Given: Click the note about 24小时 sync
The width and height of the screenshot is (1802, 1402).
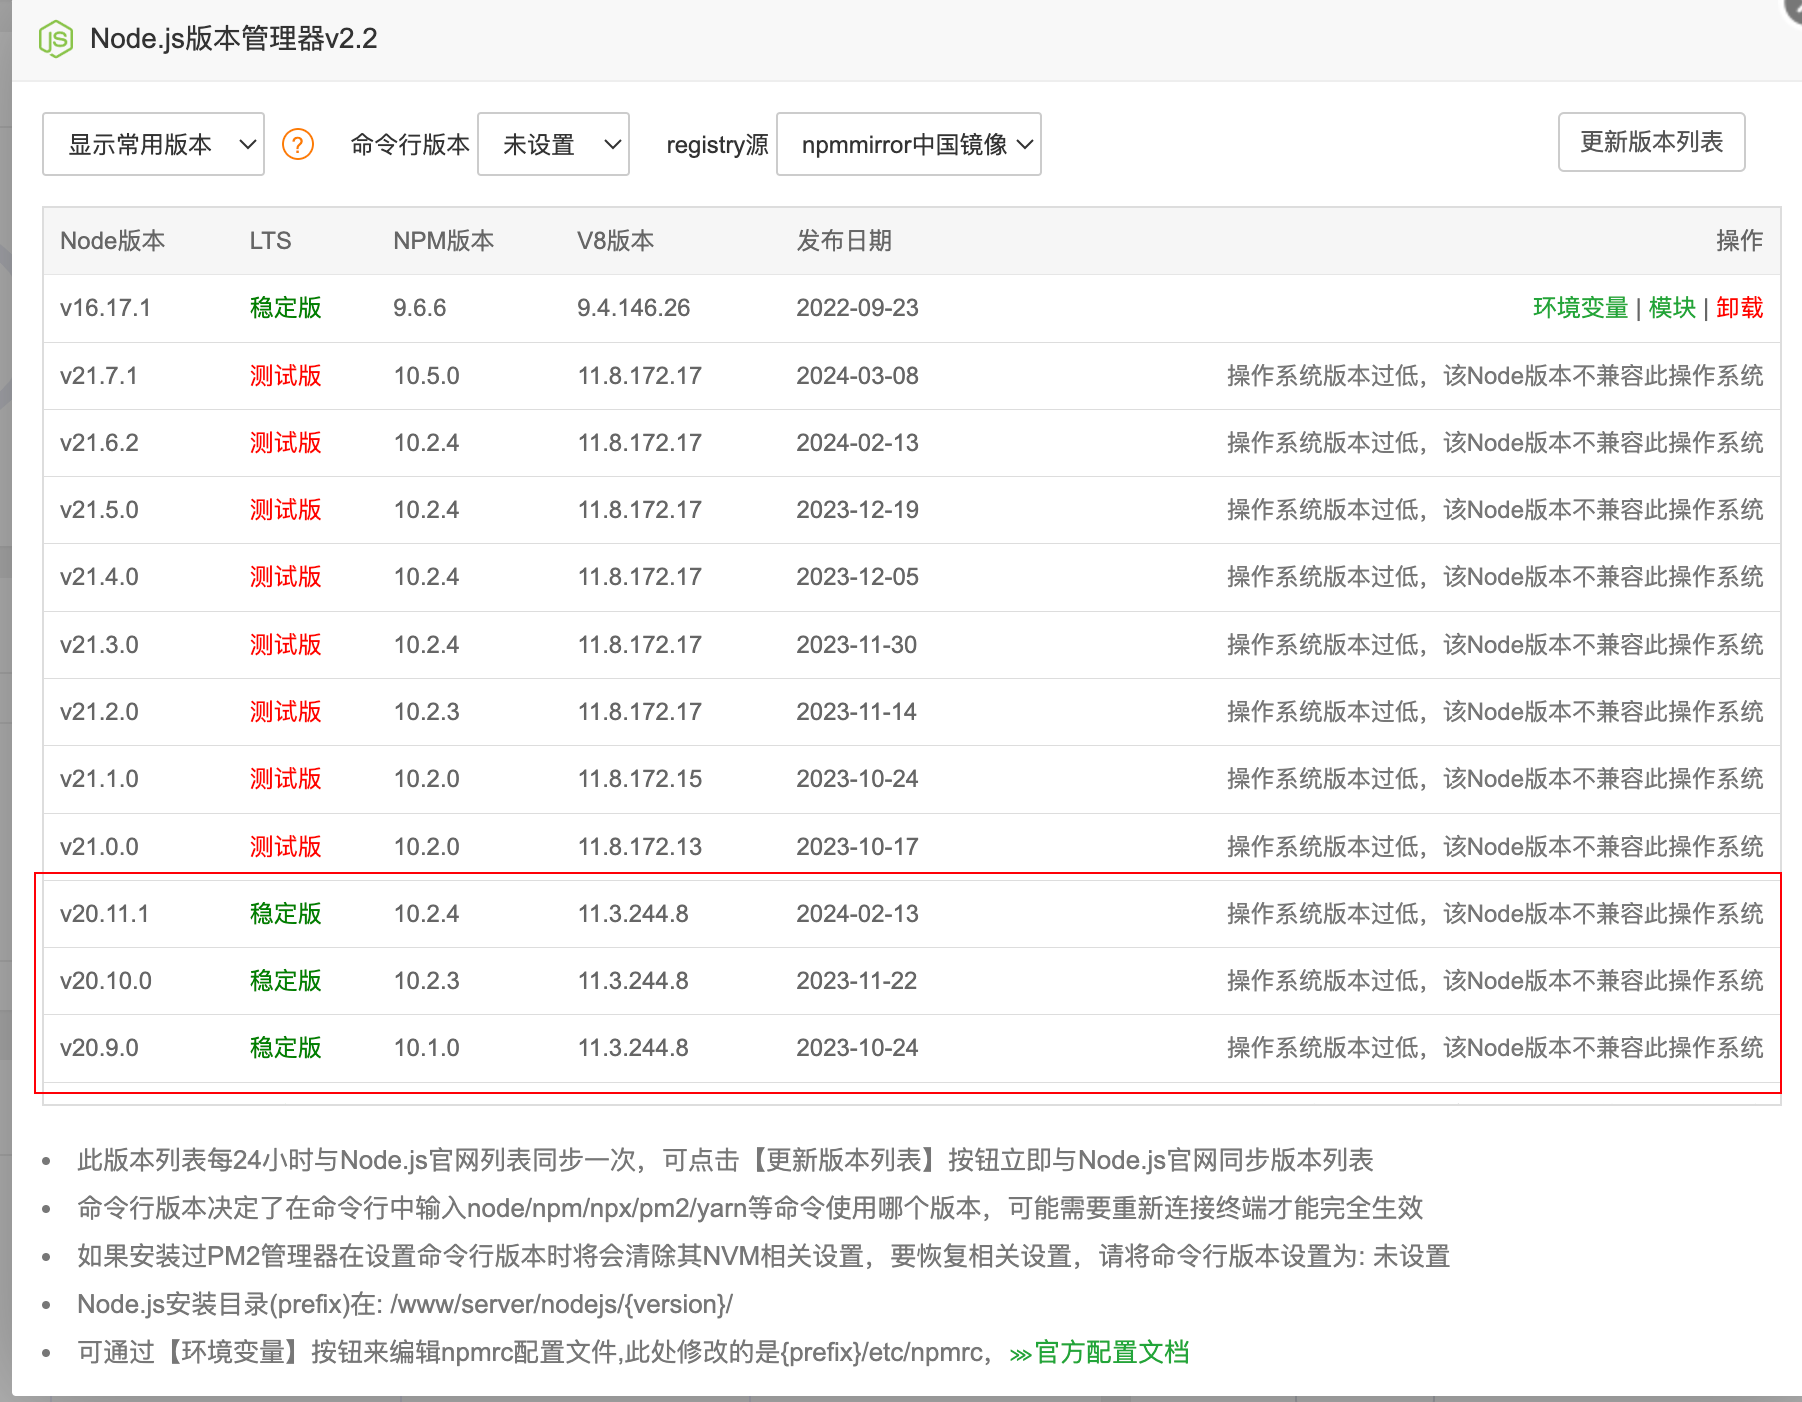Looking at the screenshot, I should click(725, 1160).
